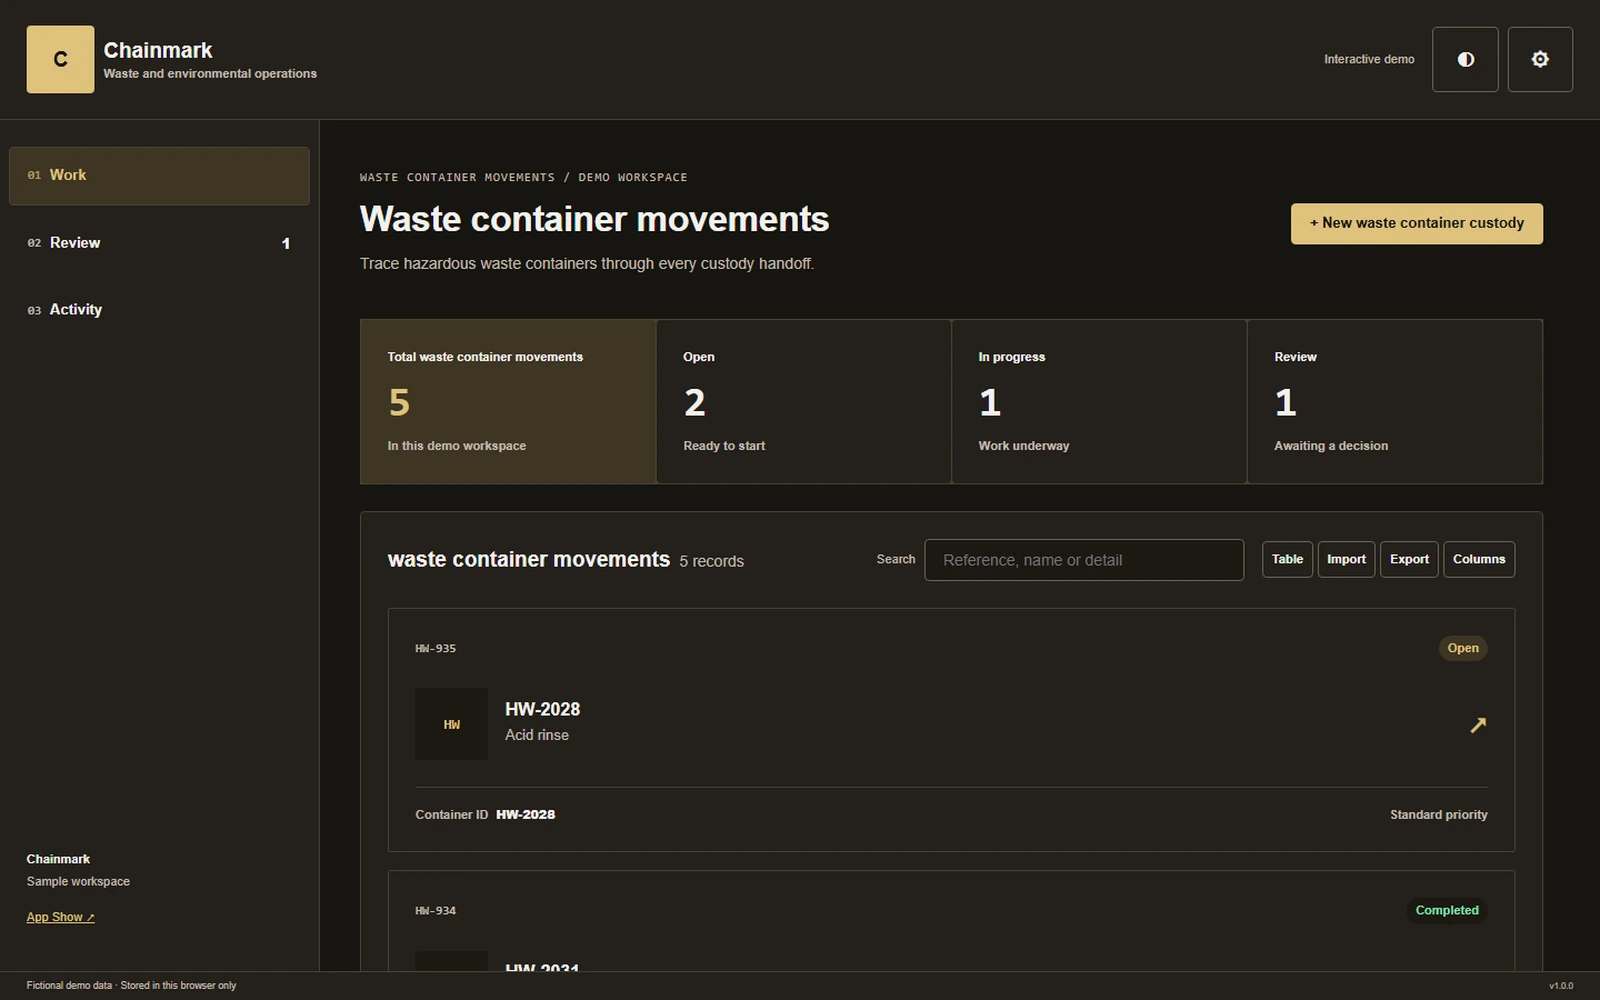Click the Chainmark logo tile
Viewport: 1600px width, 1000px height.
(x=60, y=59)
